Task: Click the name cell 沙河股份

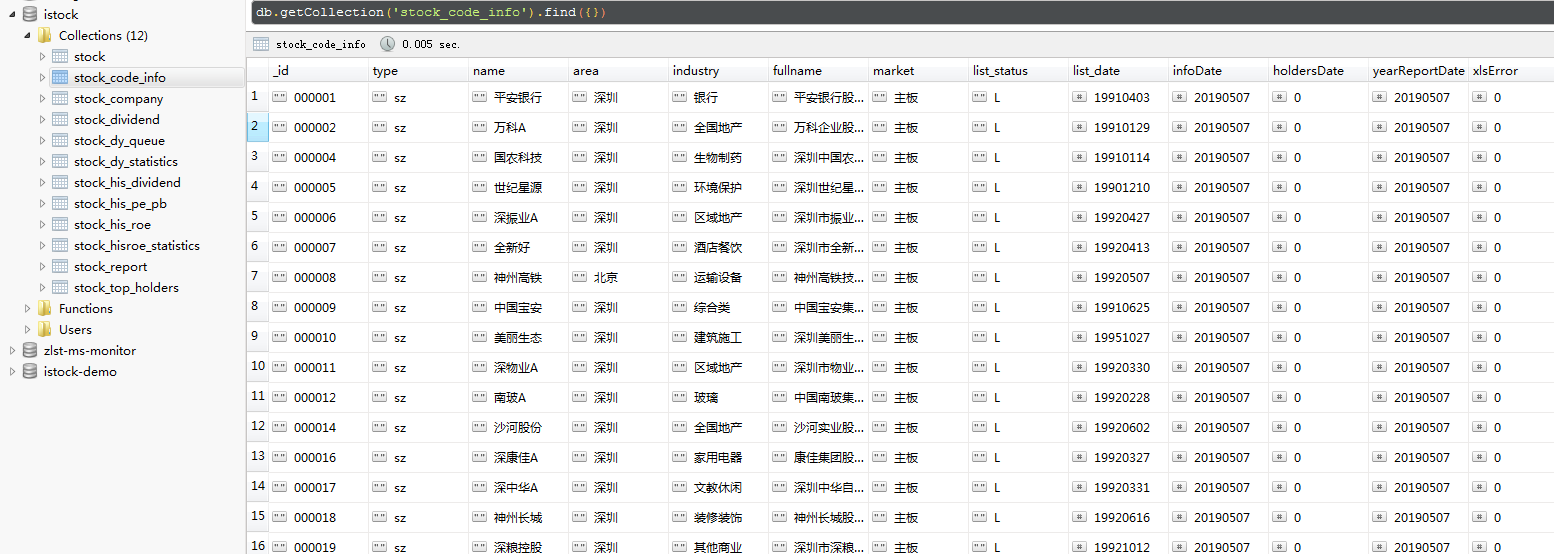Action: pyautogui.click(x=518, y=428)
